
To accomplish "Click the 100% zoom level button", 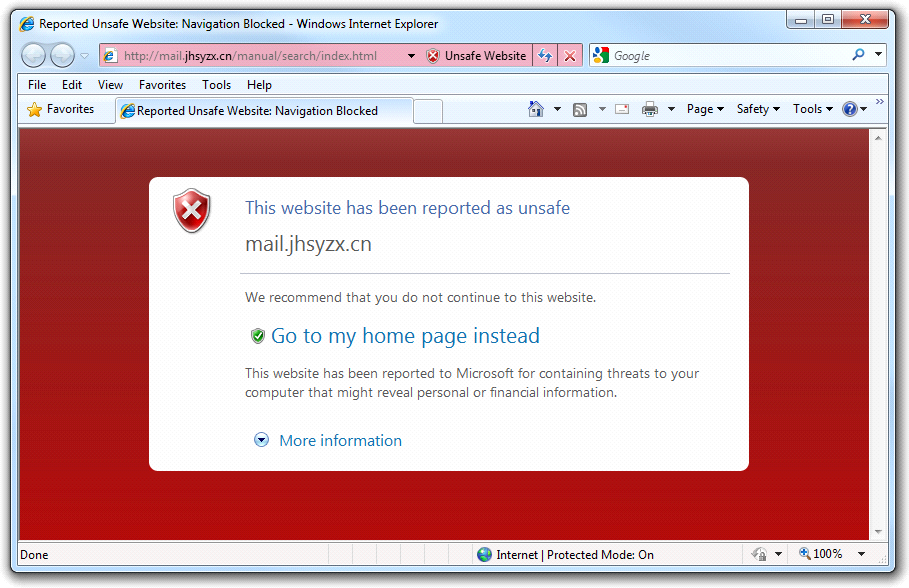I will click(x=821, y=554).
